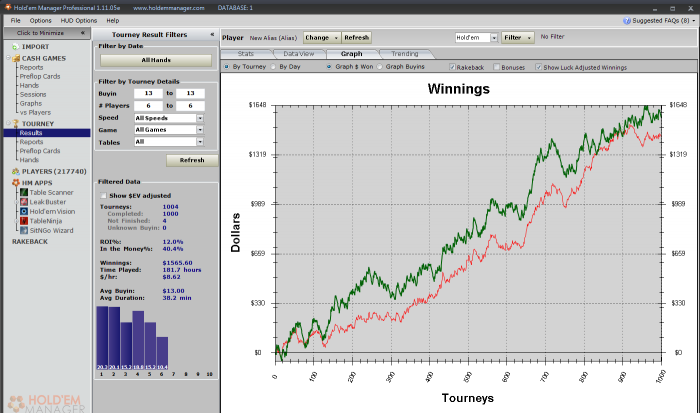Switch to the Trending tab
This screenshot has height=413, width=700.
[405, 54]
